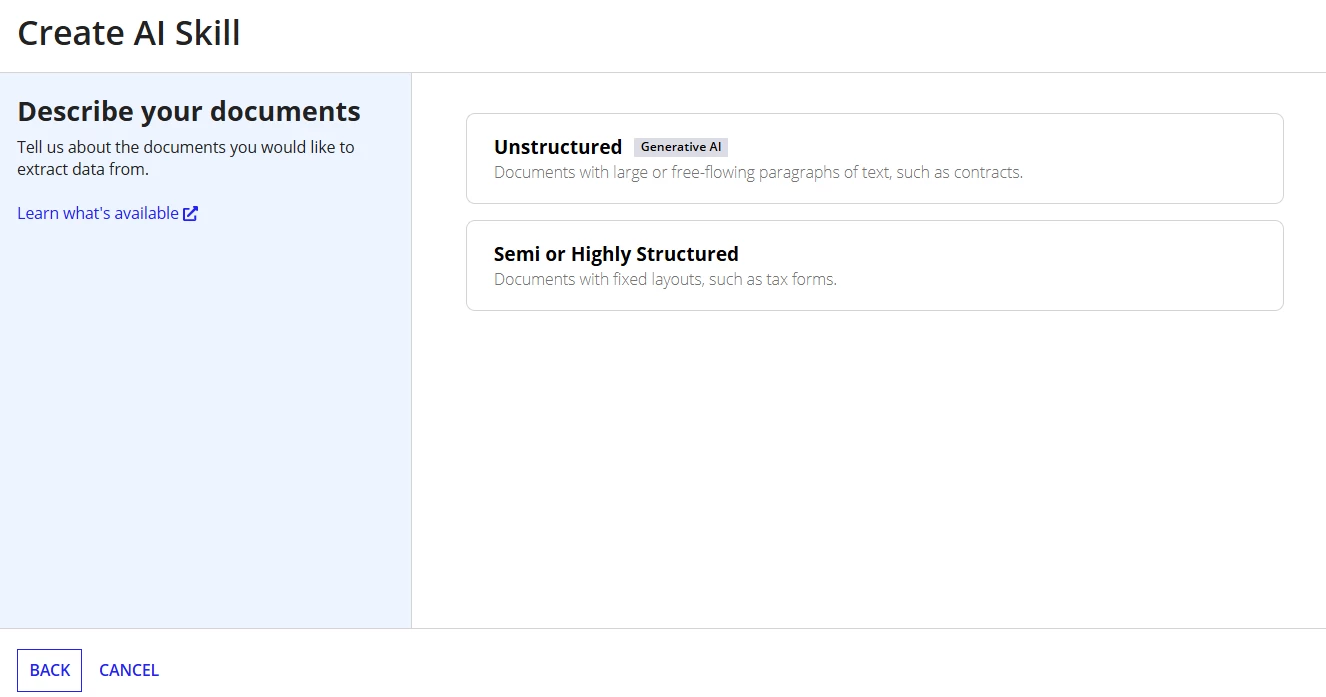Cancel the AI Skill creation
Viewport: 1326px width, 697px height.
pos(129,670)
